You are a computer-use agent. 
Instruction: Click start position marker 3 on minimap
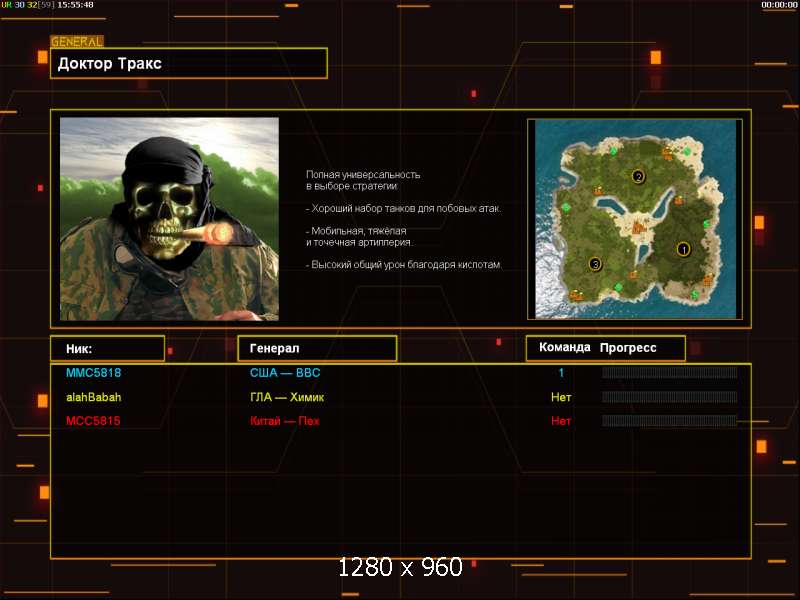(595, 264)
